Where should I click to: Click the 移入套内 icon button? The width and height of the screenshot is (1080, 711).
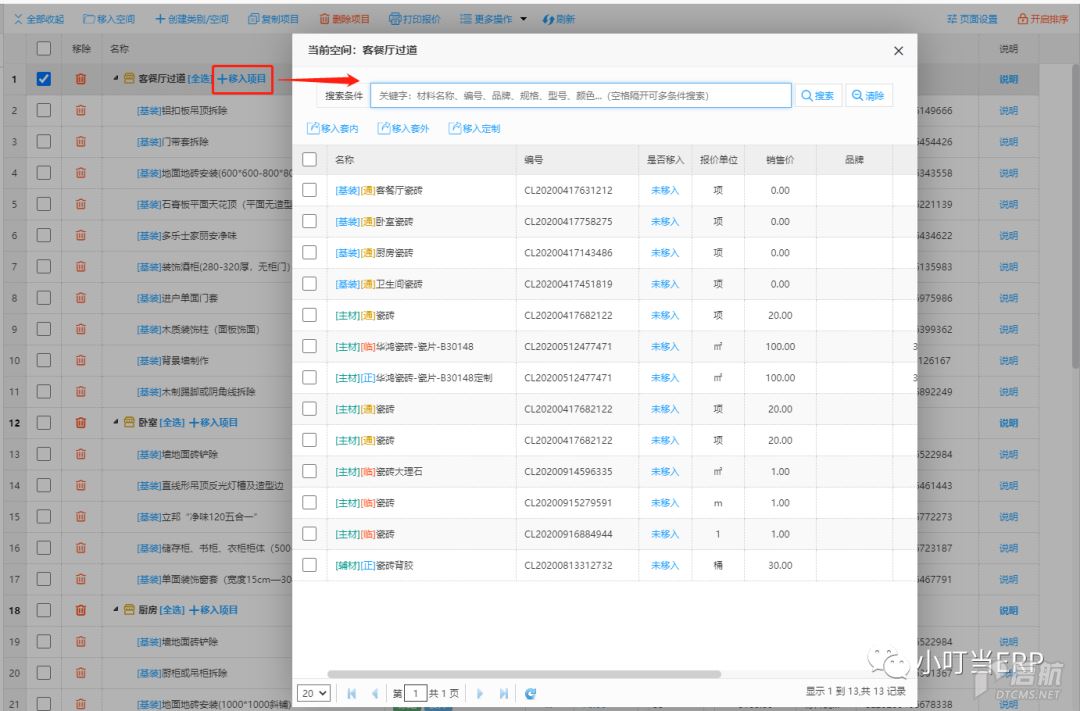click(x=333, y=128)
